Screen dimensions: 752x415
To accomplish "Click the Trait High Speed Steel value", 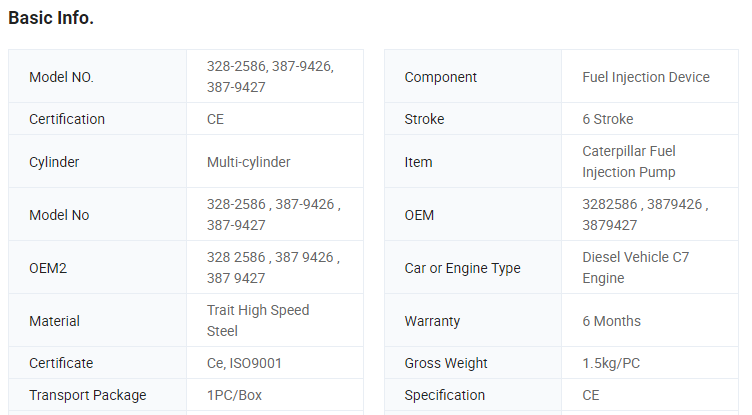I will click(258, 320).
